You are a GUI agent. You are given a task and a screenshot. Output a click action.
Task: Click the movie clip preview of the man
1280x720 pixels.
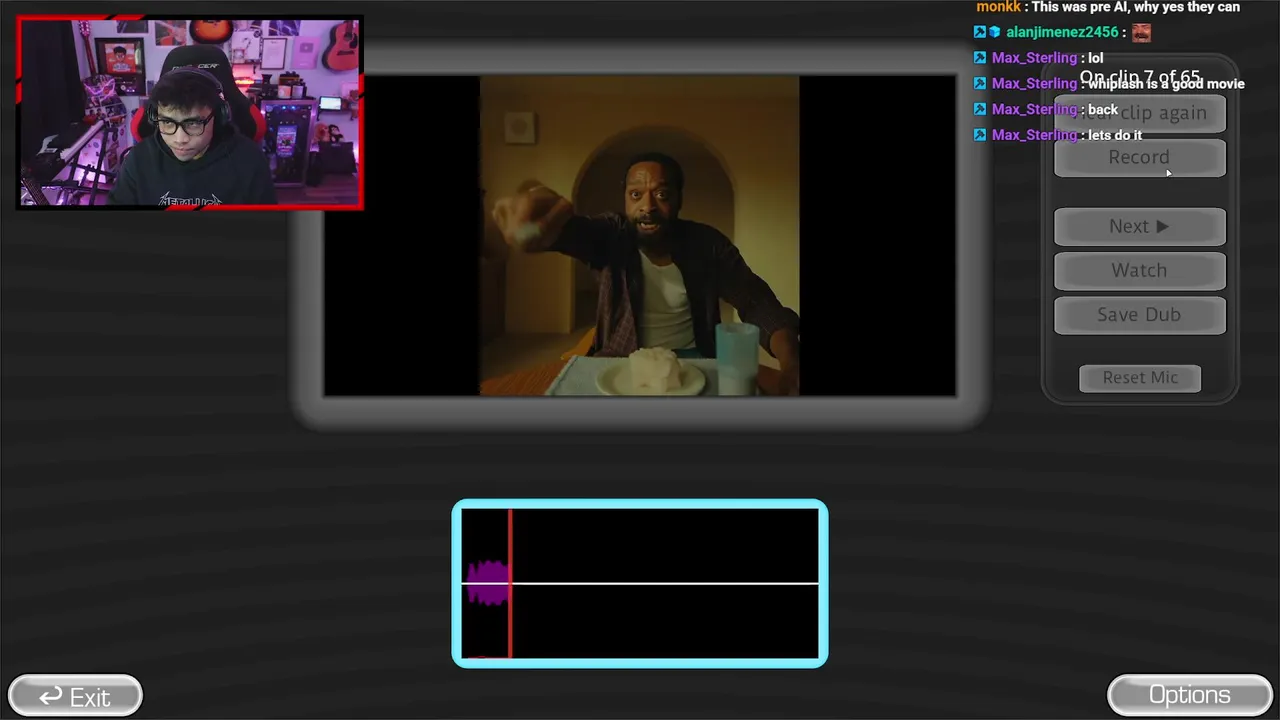tap(639, 236)
